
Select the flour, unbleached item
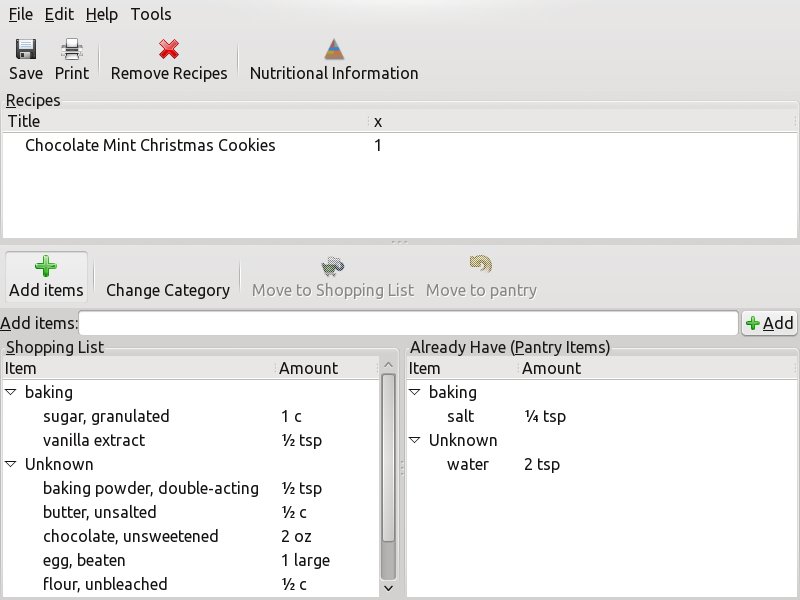[x=105, y=584]
